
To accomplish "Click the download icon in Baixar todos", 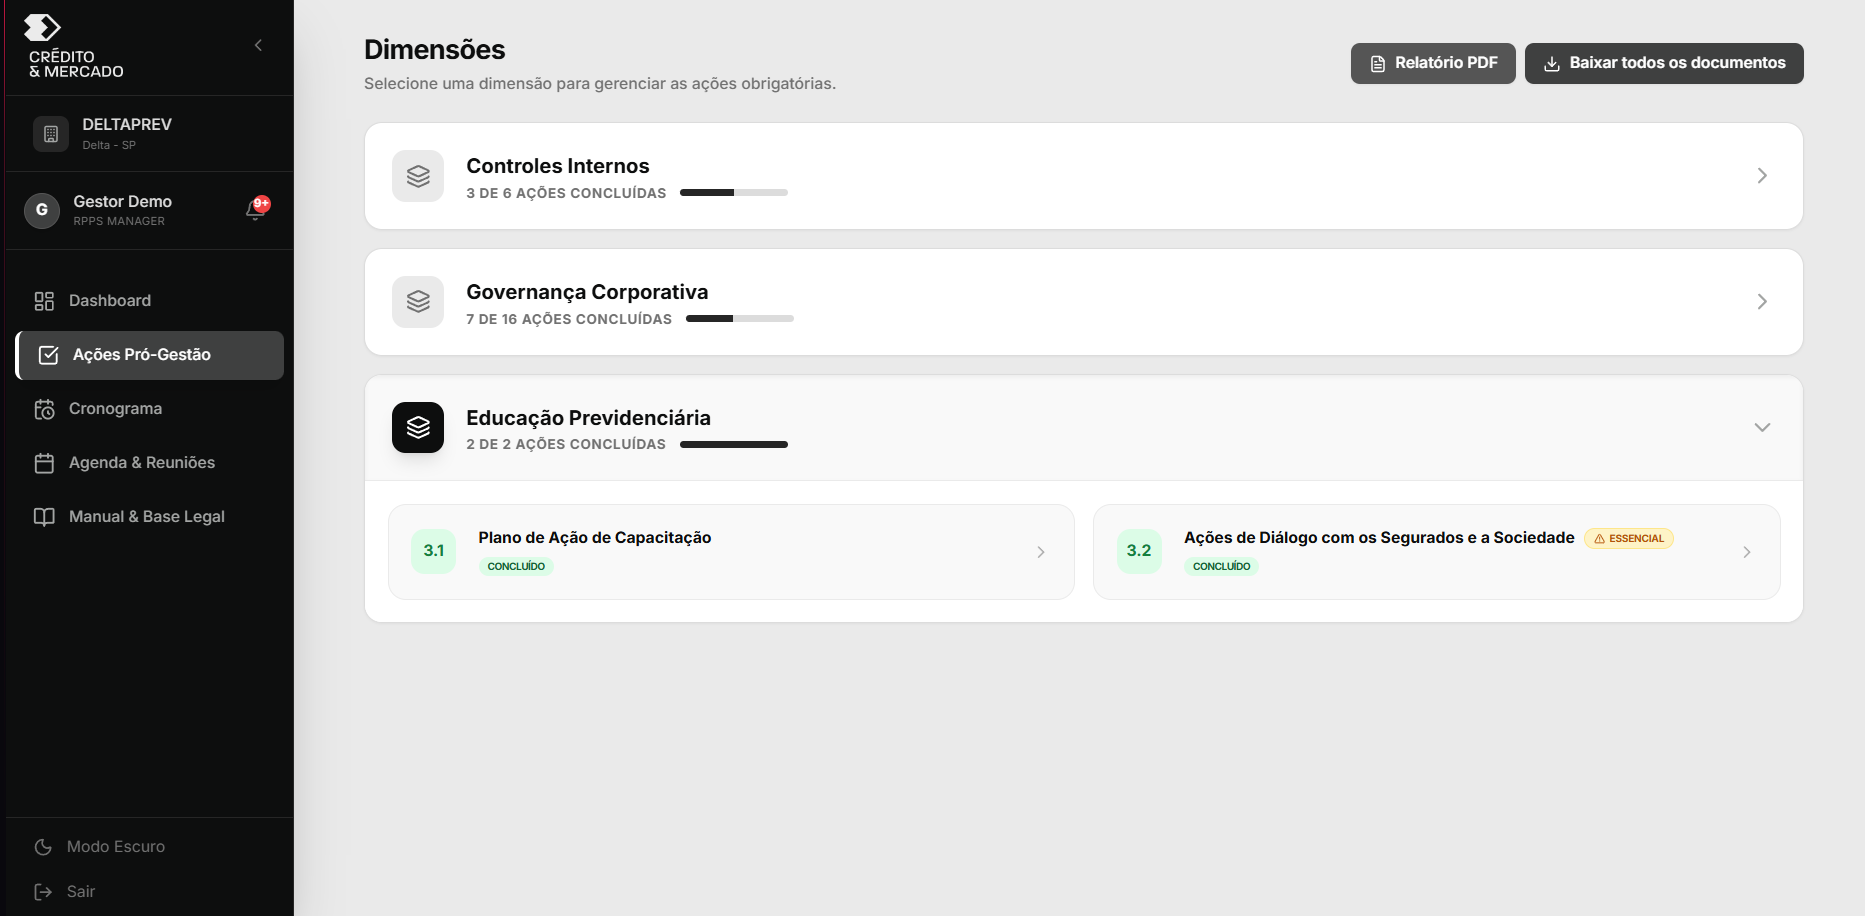I will pos(1552,64).
